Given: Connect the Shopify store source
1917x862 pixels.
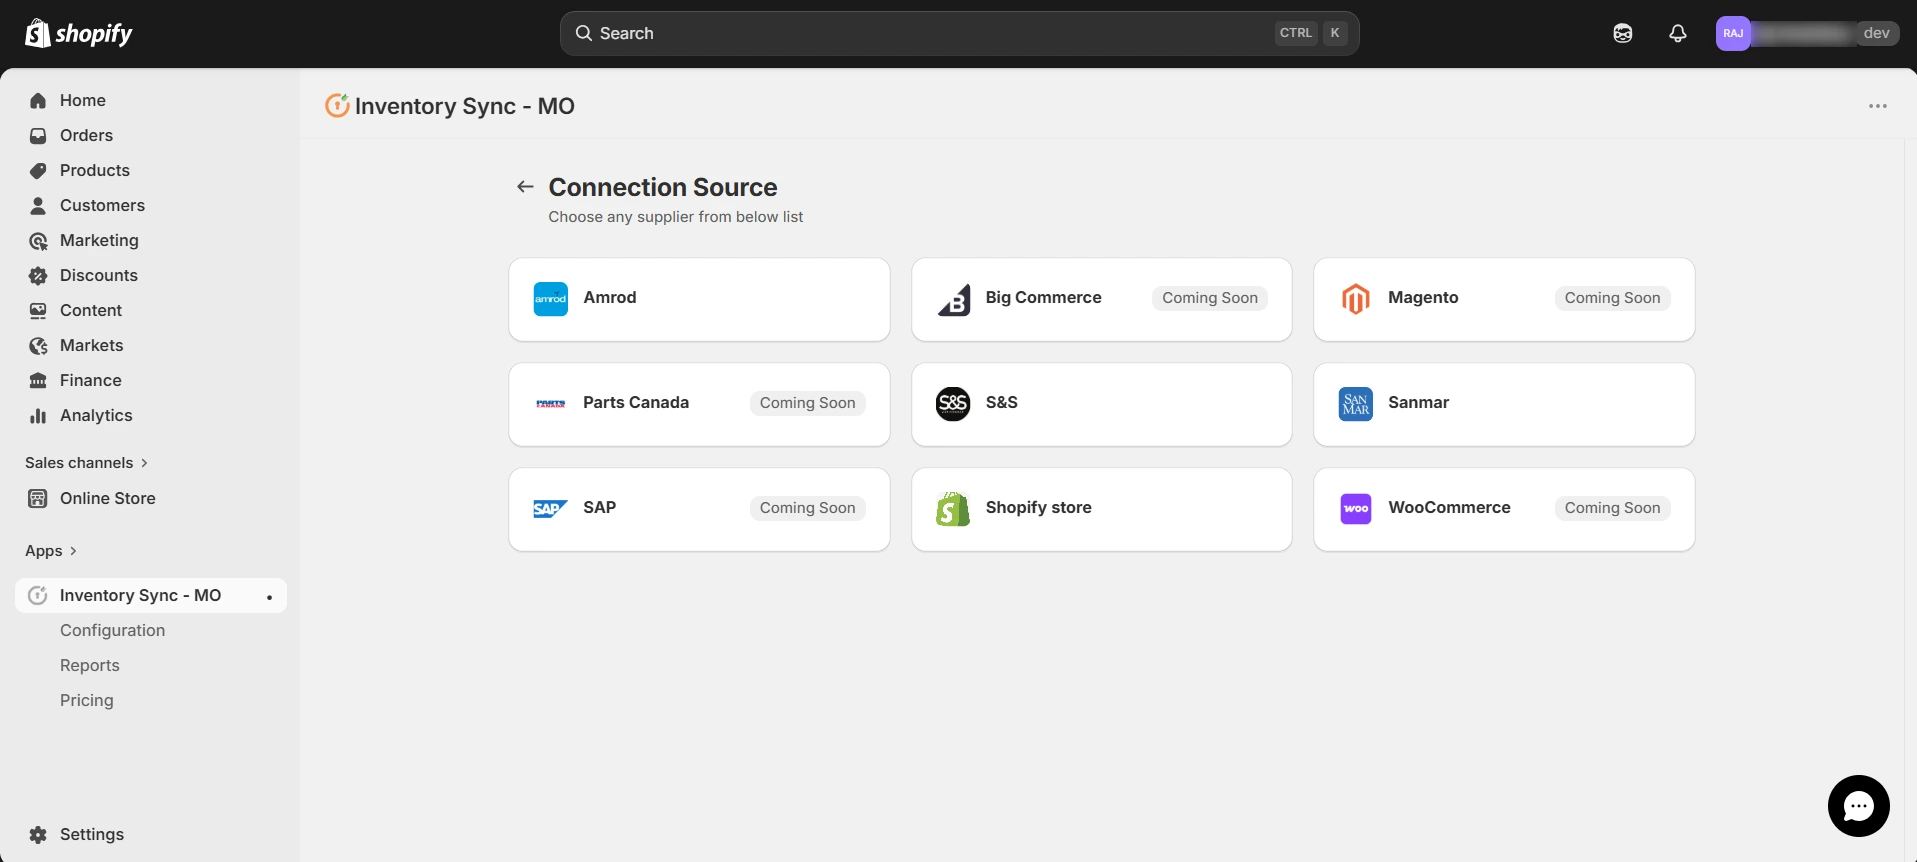Looking at the screenshot, I should tap(1100, 508).
